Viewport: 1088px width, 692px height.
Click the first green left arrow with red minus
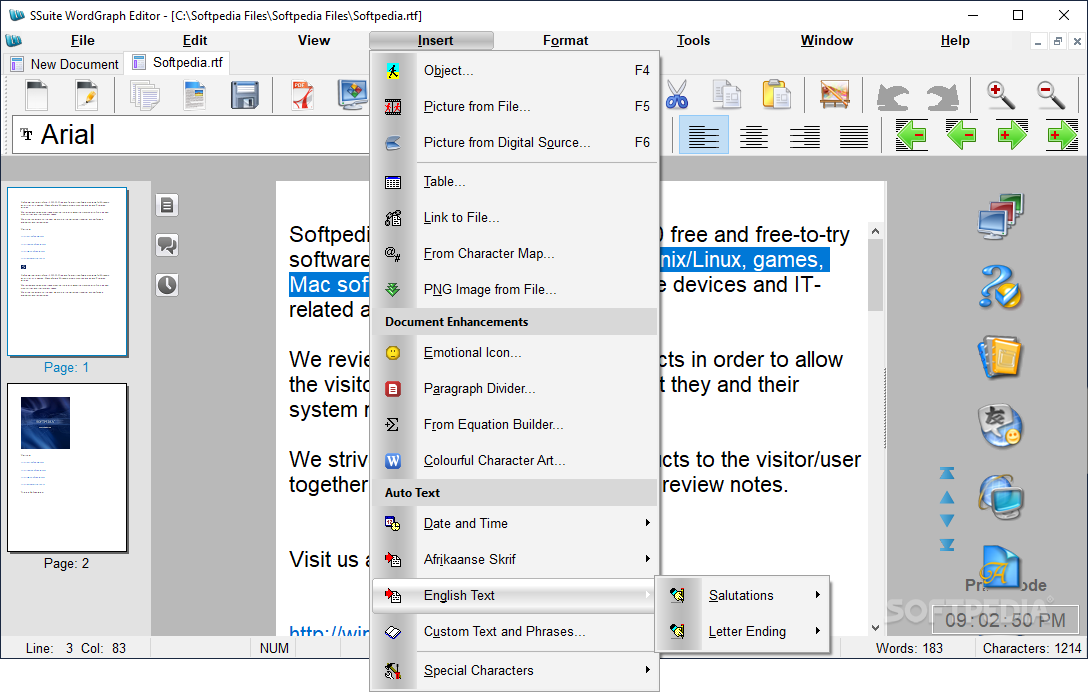911,135
